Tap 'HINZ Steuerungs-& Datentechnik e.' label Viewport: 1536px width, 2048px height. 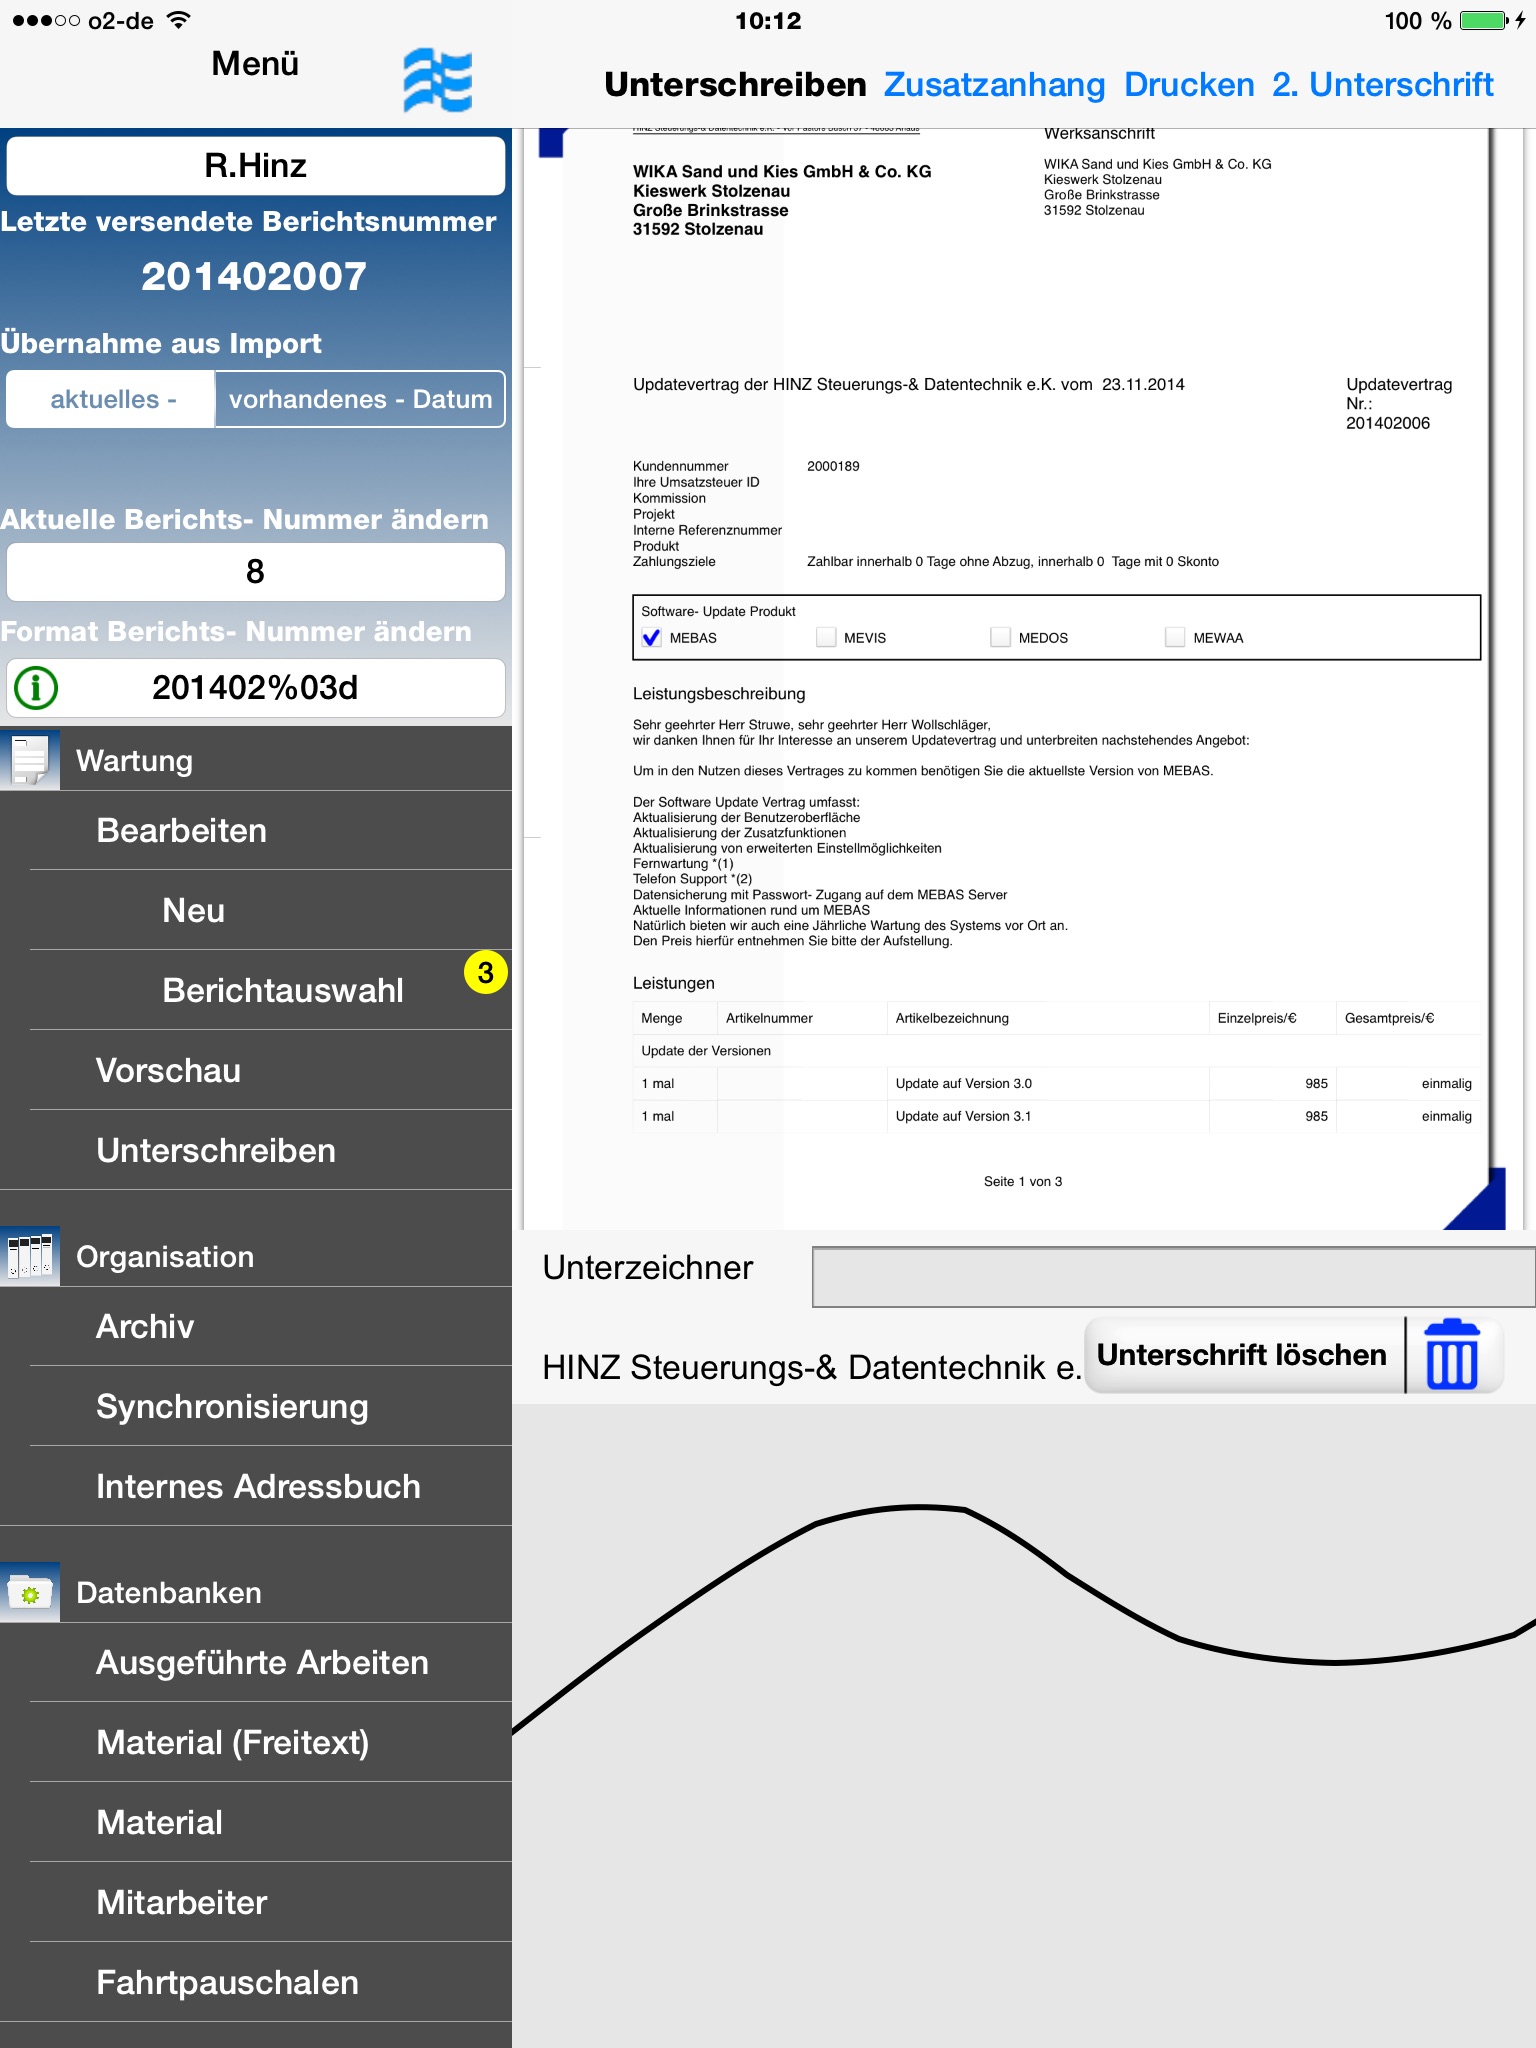pyautogui.click(x=812, y=1367)
